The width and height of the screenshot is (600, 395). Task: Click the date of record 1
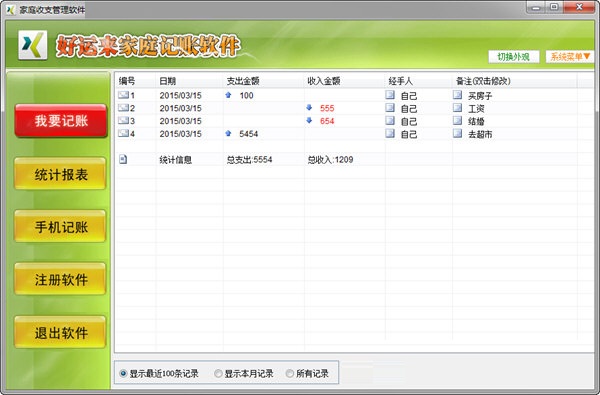[x=181, y=95]
